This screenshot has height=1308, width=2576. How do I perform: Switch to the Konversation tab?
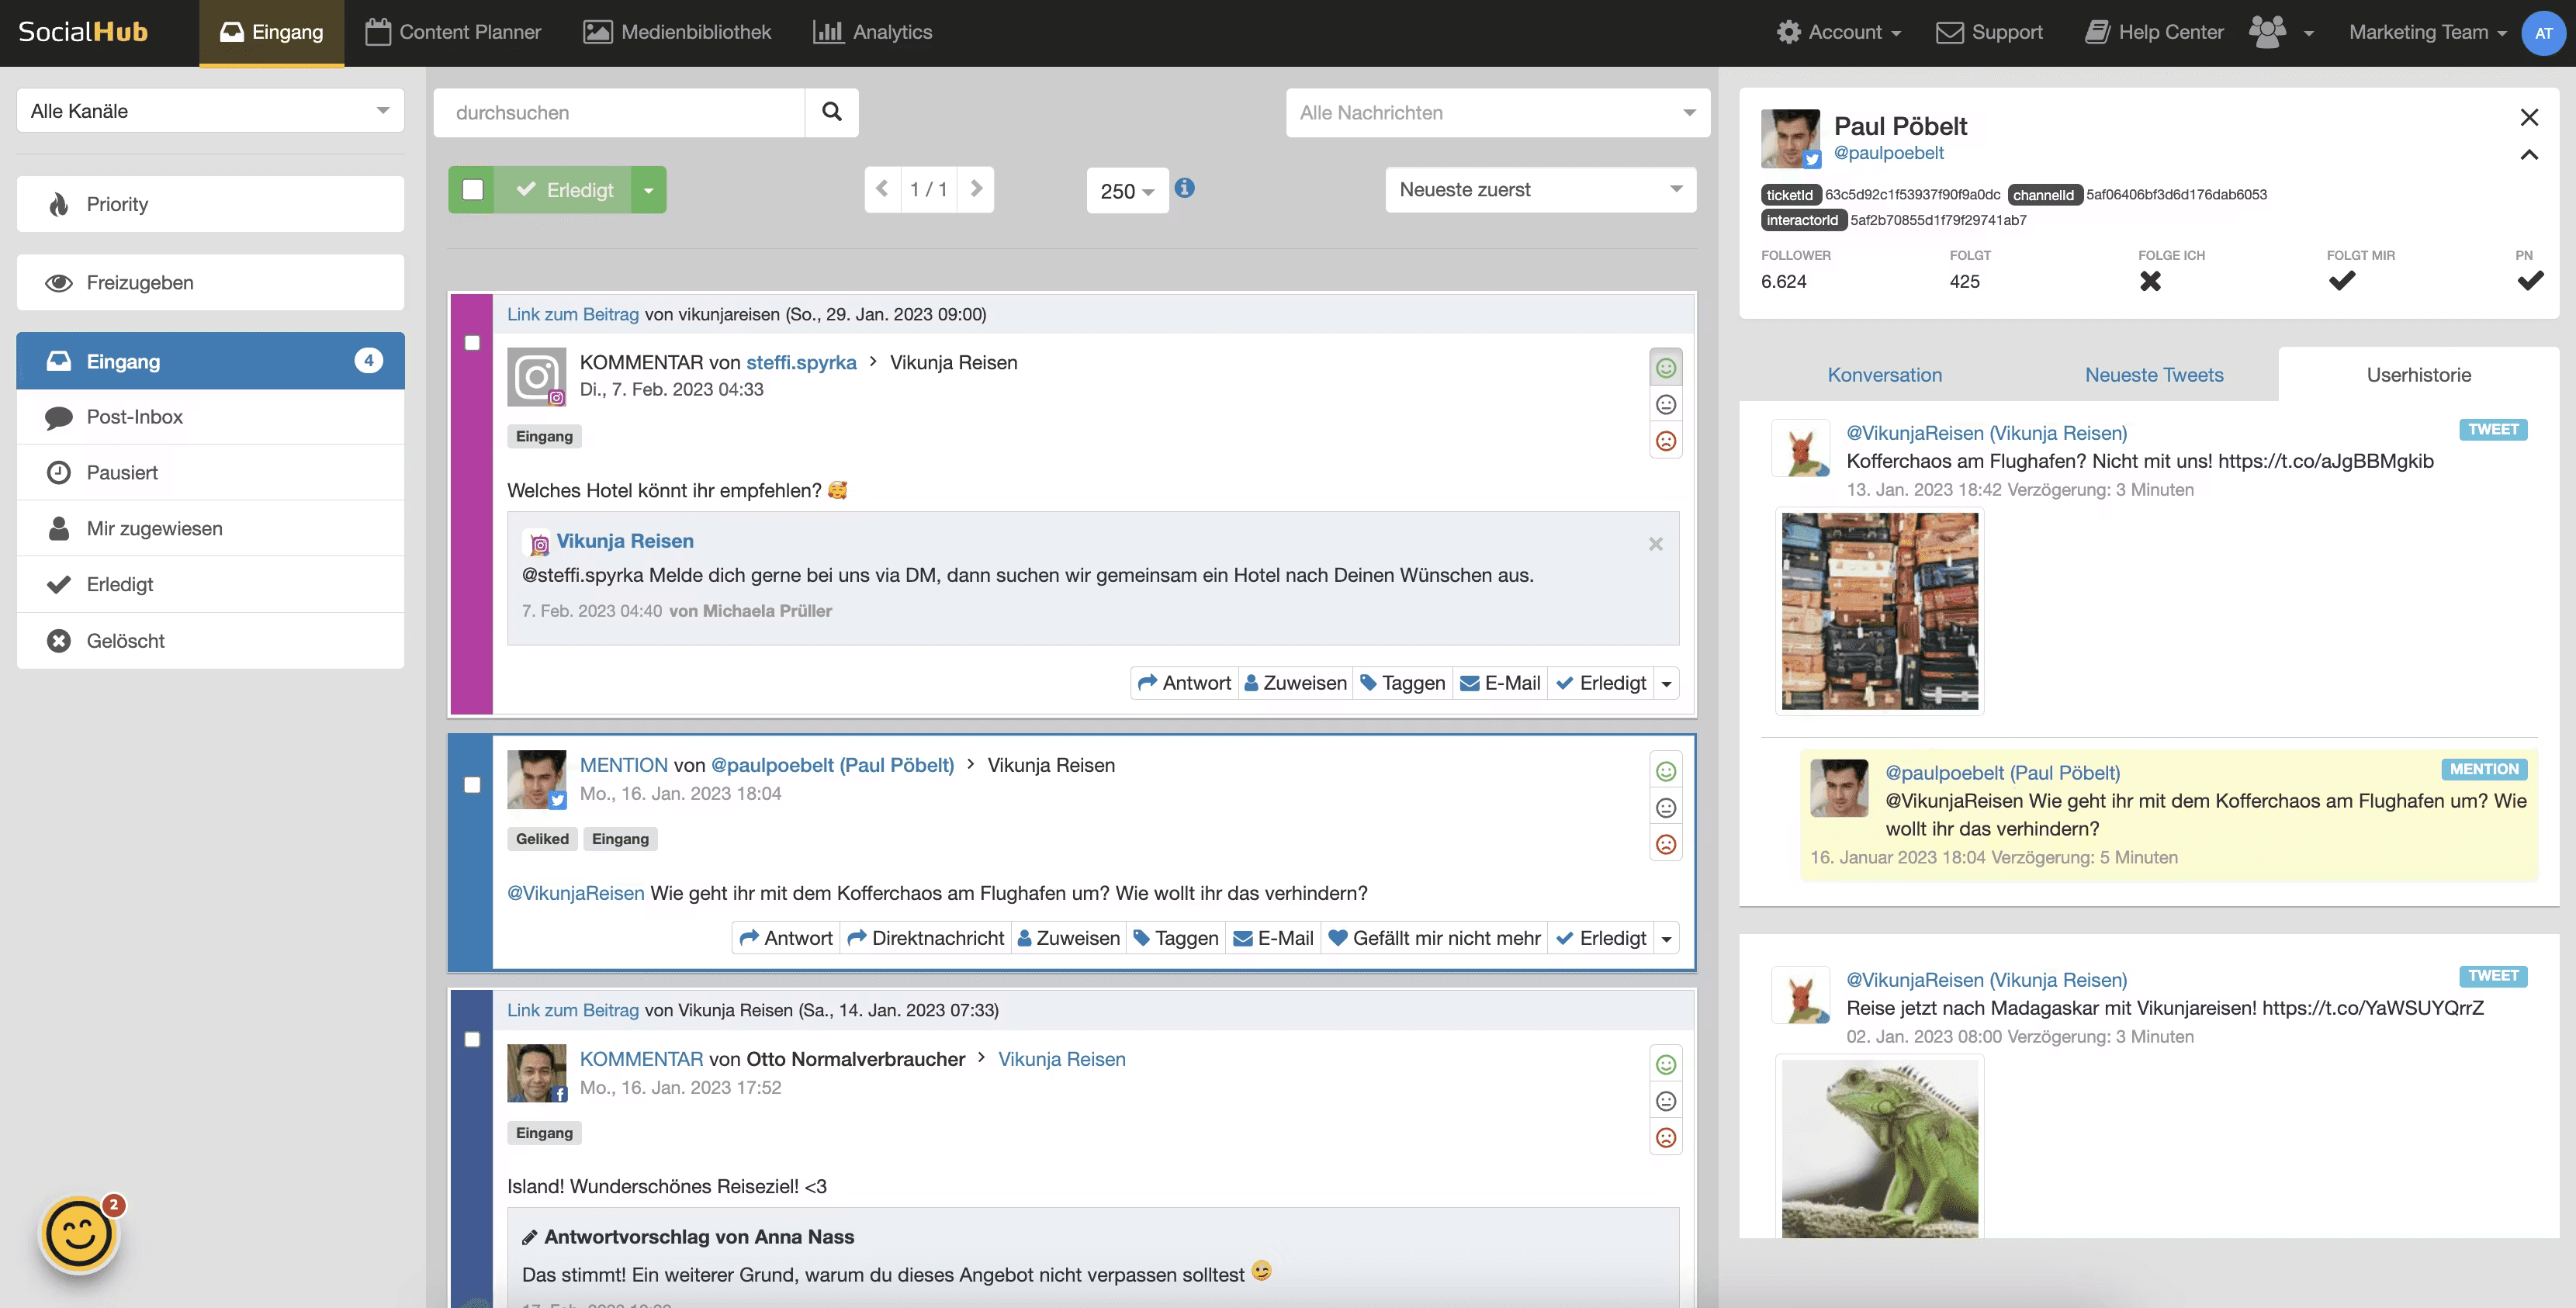1884,375
